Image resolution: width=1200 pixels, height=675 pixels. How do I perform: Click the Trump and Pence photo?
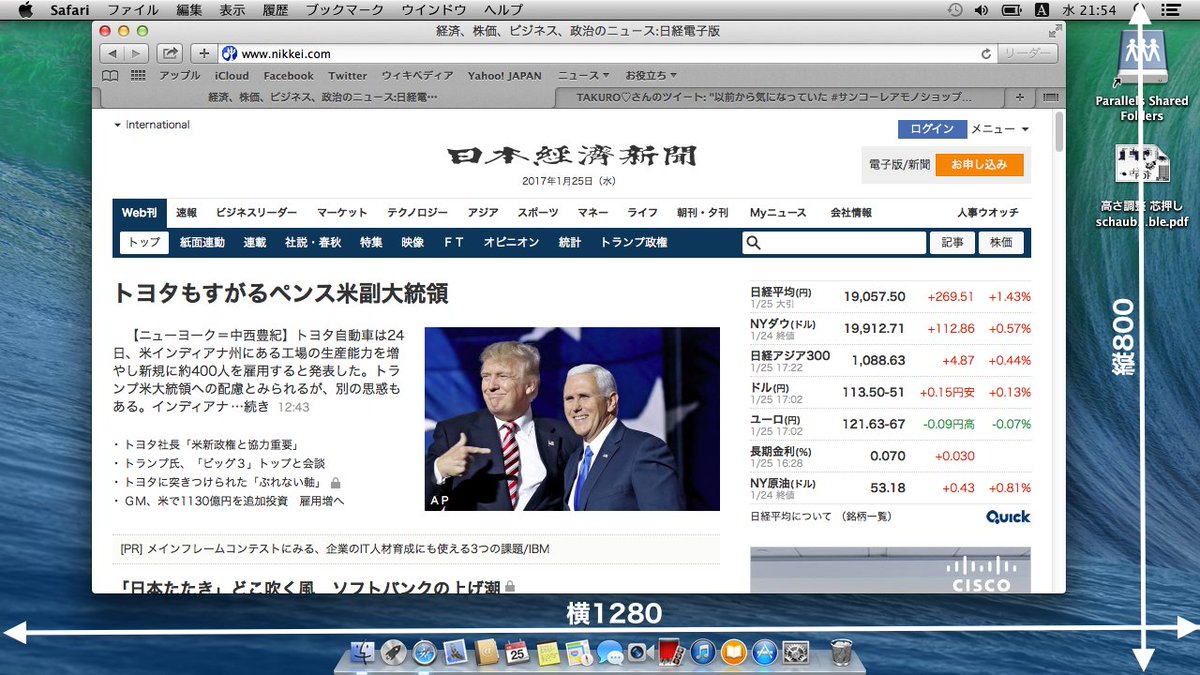572,419
